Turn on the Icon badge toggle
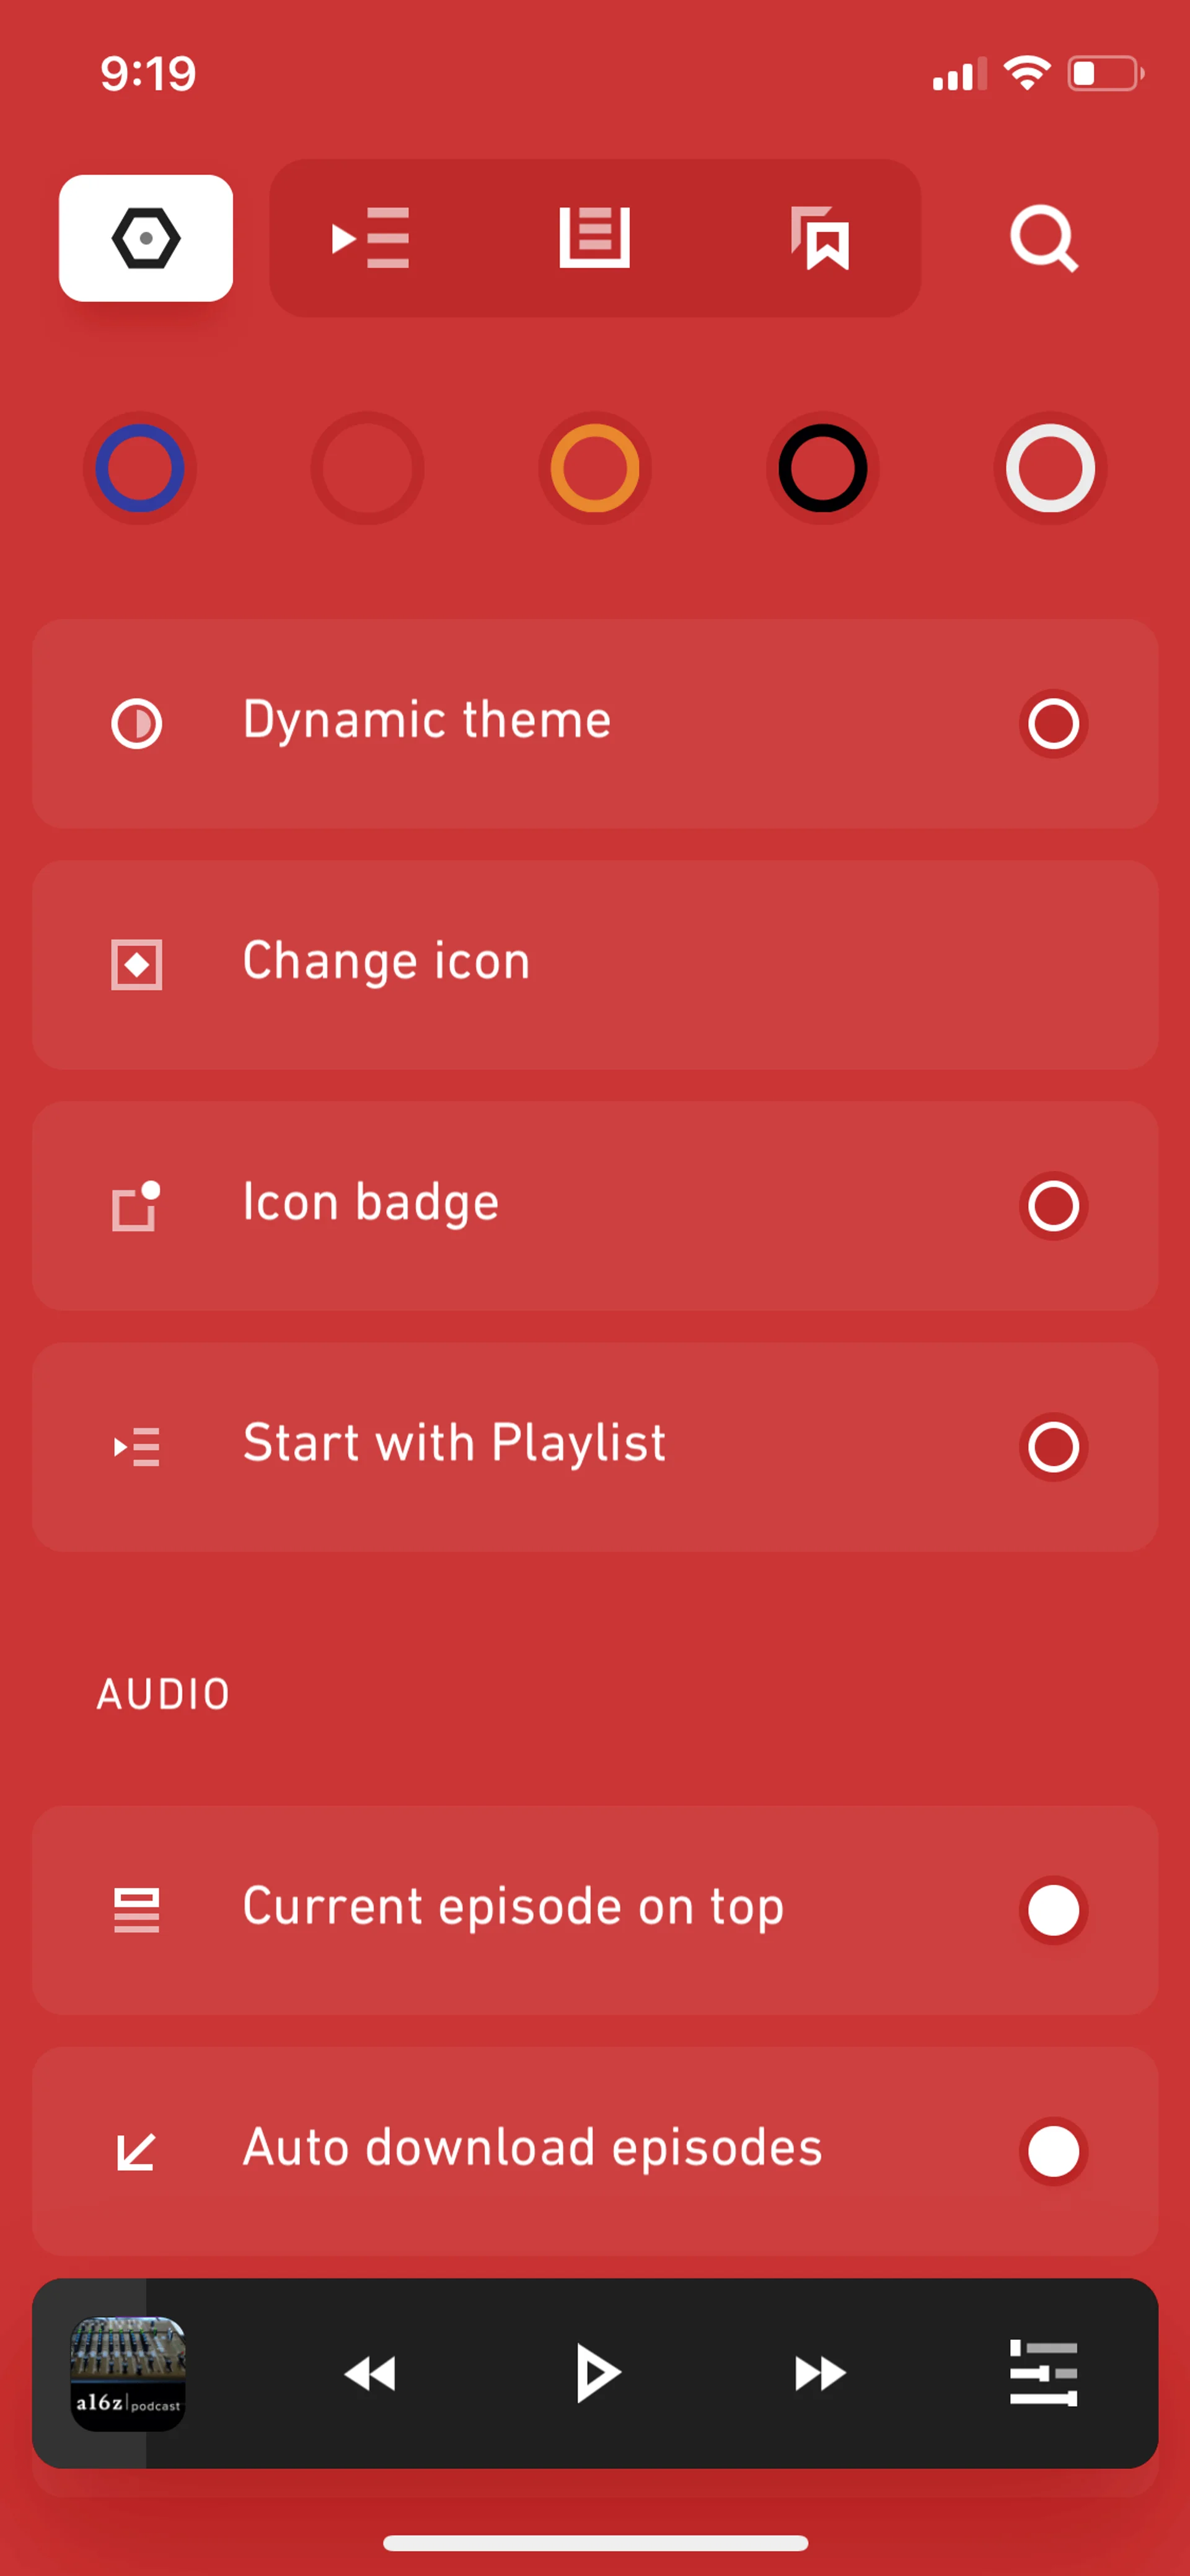This screenshot has width=1190, height=2576. tap(1053, 1205)
